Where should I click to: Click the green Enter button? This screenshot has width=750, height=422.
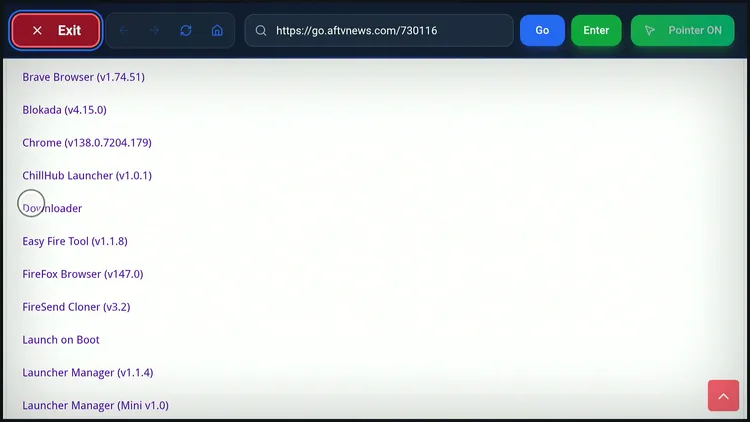pos(596,30)
